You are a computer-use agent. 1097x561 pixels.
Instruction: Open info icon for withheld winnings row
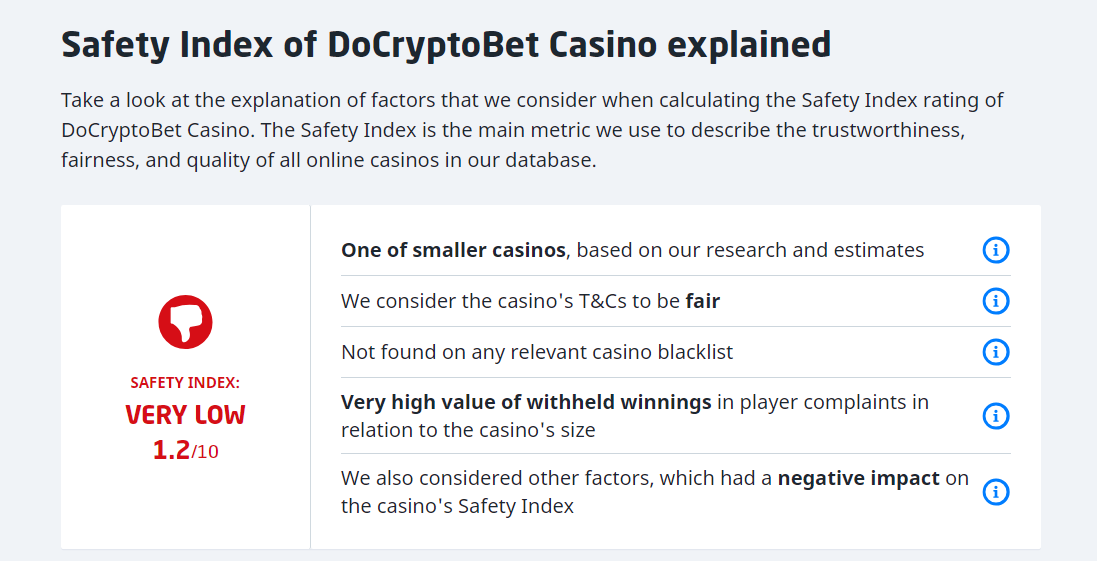click(x=995, y=416)
